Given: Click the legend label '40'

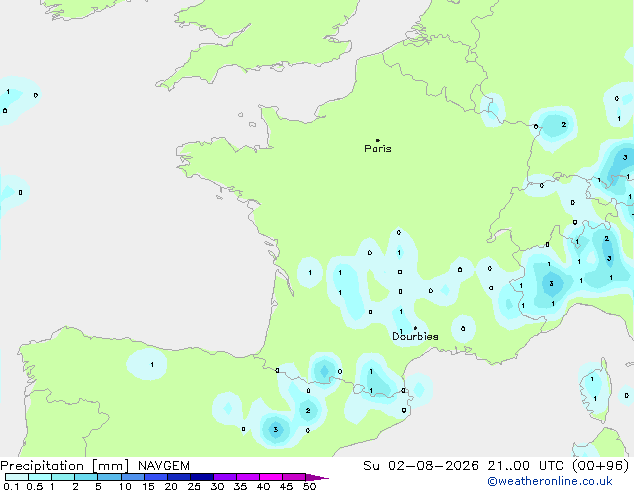Looking at the screenshot, I should [264, 486].
